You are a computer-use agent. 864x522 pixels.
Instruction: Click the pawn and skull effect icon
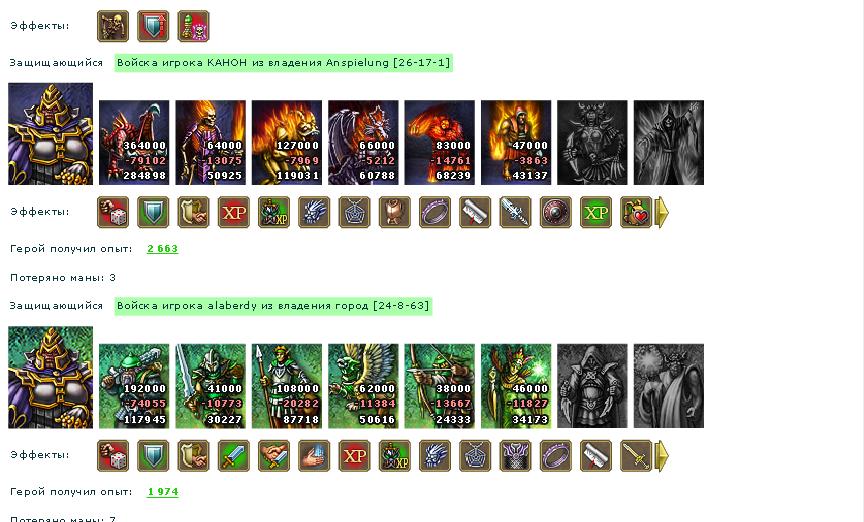click(193, 26)
